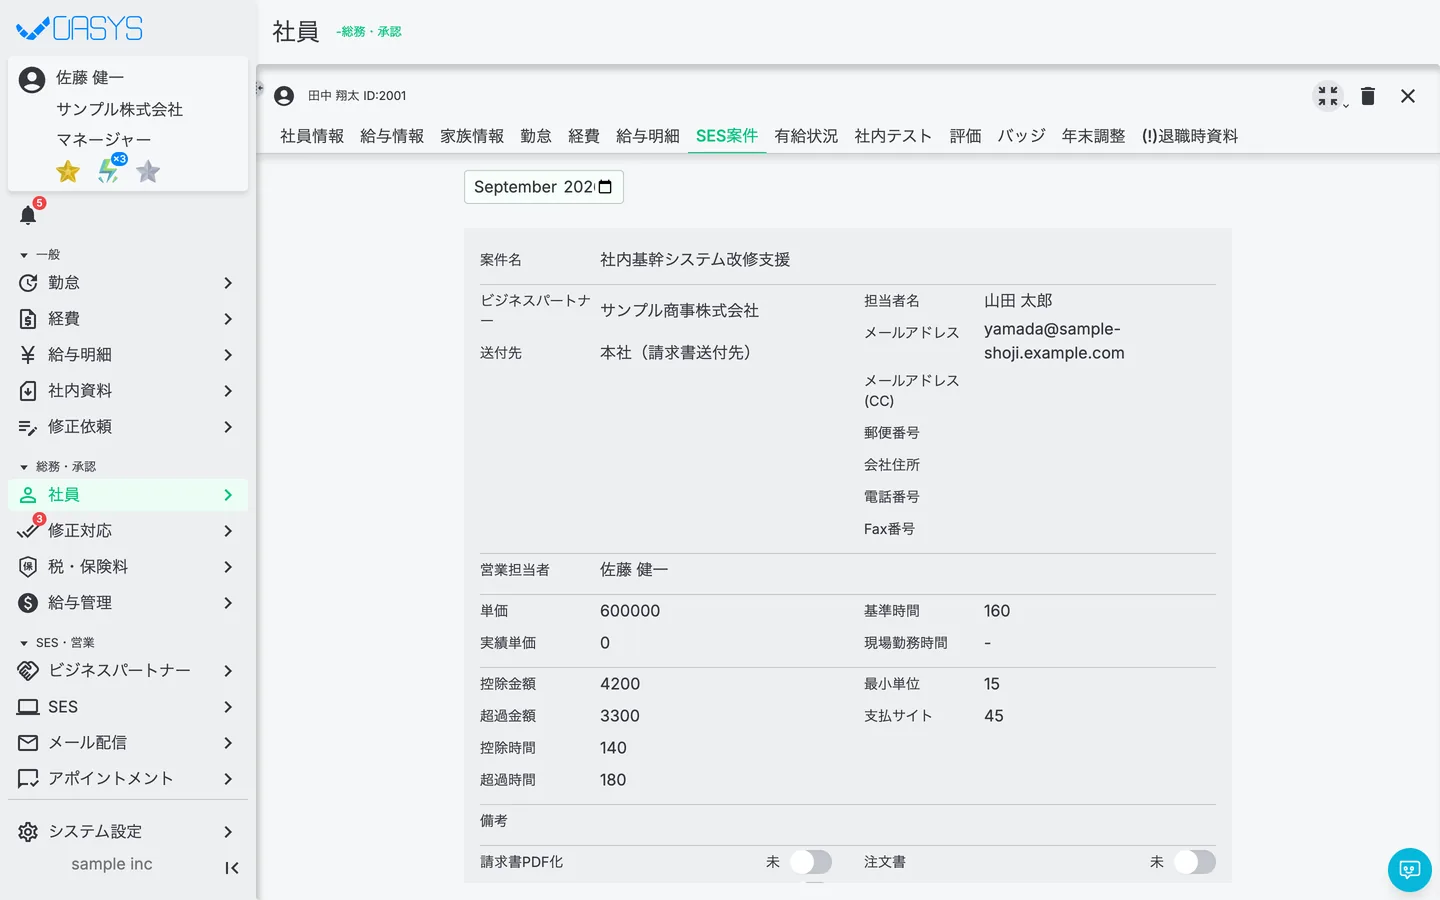
Task: Click the gold star badge
Action: [68, 172]
